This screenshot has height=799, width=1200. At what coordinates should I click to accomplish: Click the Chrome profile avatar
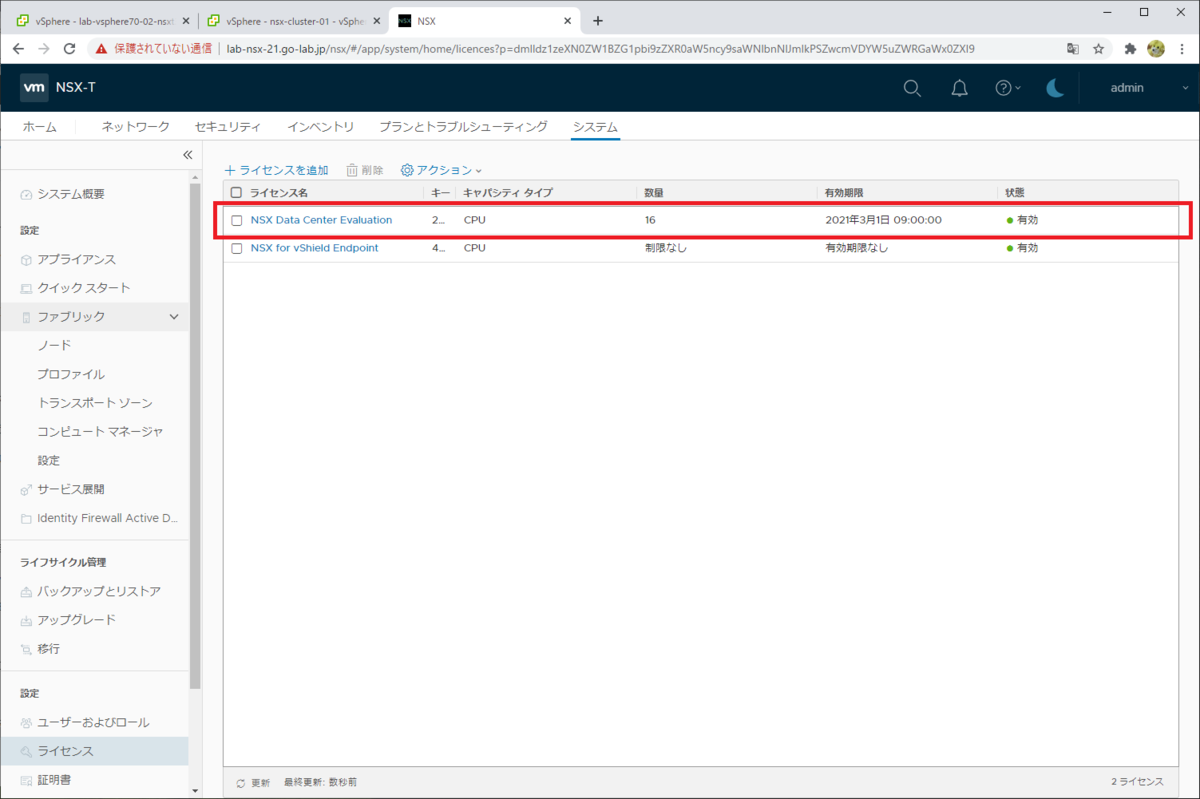click(x=1156, y=48)
